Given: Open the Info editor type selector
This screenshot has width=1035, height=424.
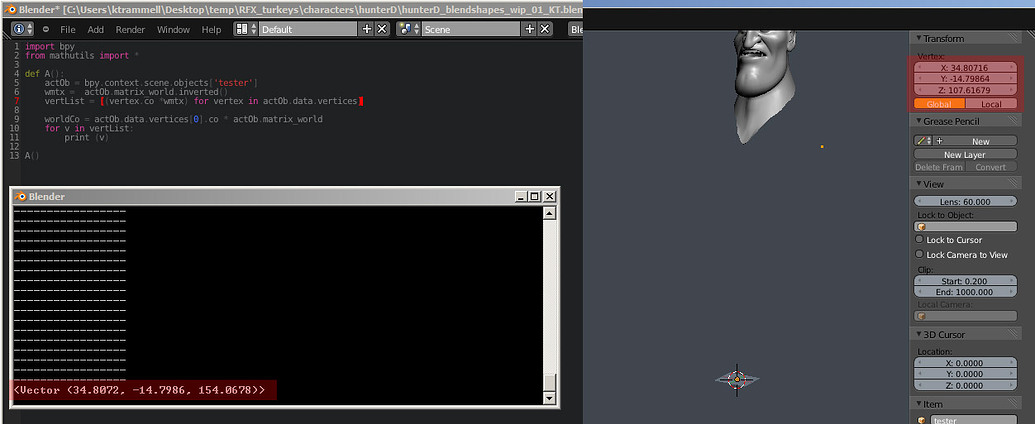Looking at the screenshot, I should 23,29.
